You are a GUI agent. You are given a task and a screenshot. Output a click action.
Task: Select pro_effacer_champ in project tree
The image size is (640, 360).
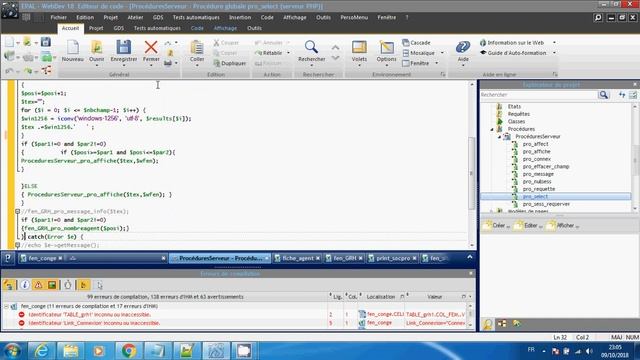tap(546, 167)
